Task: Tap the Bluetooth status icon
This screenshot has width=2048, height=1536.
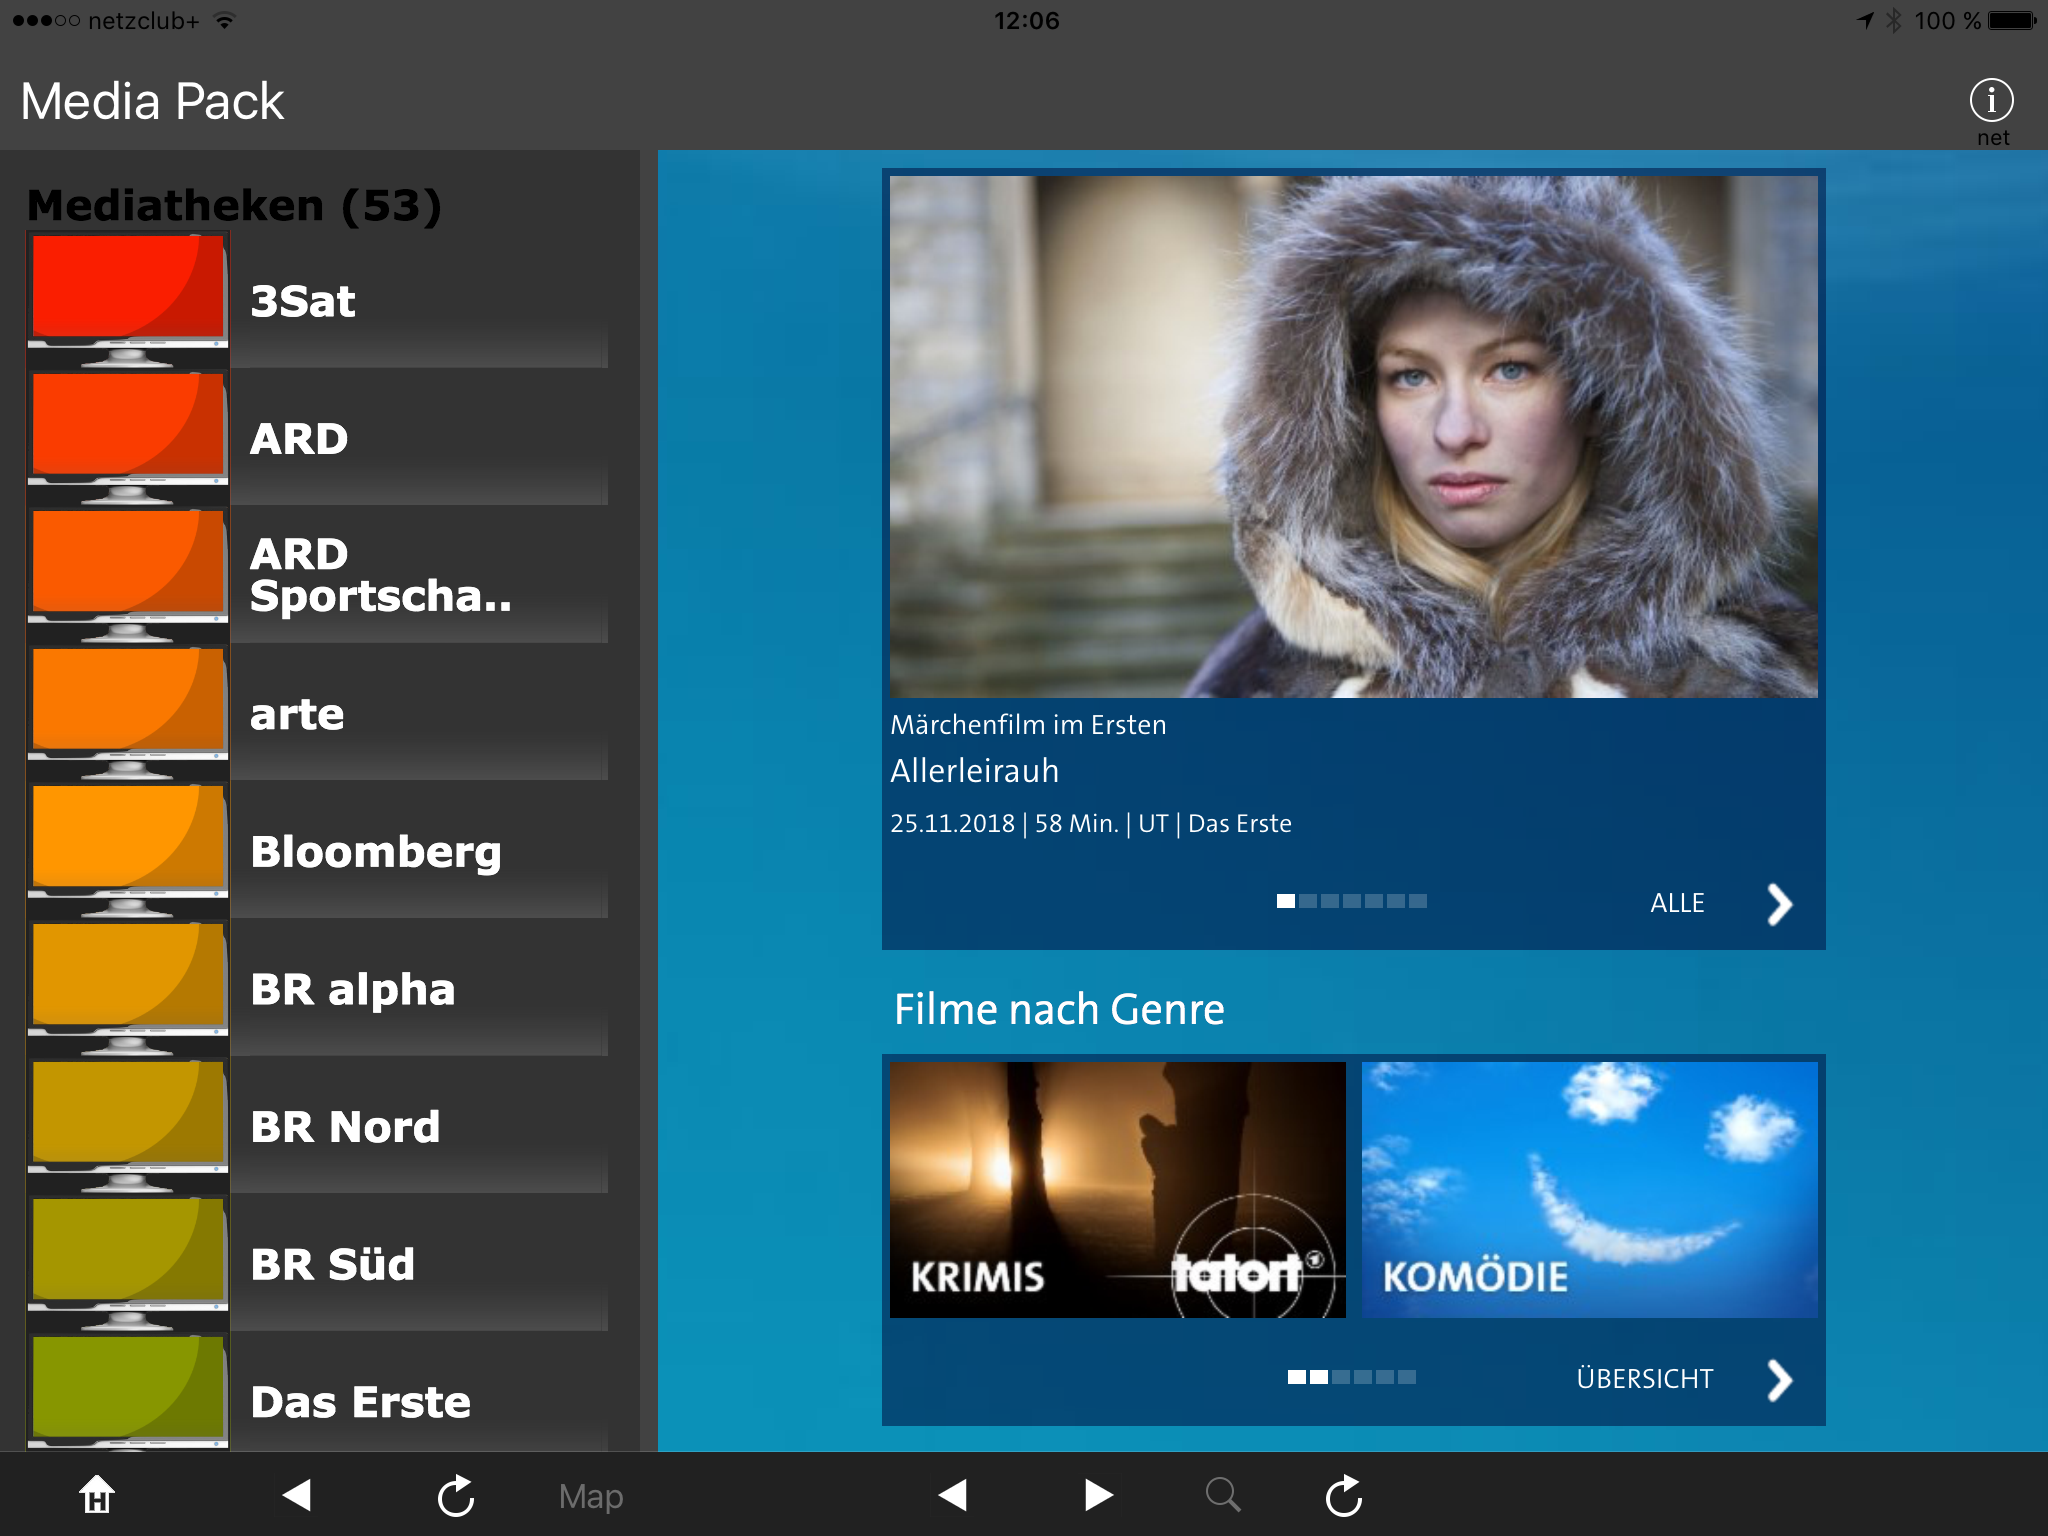Action: click(x=1894, y=20)
